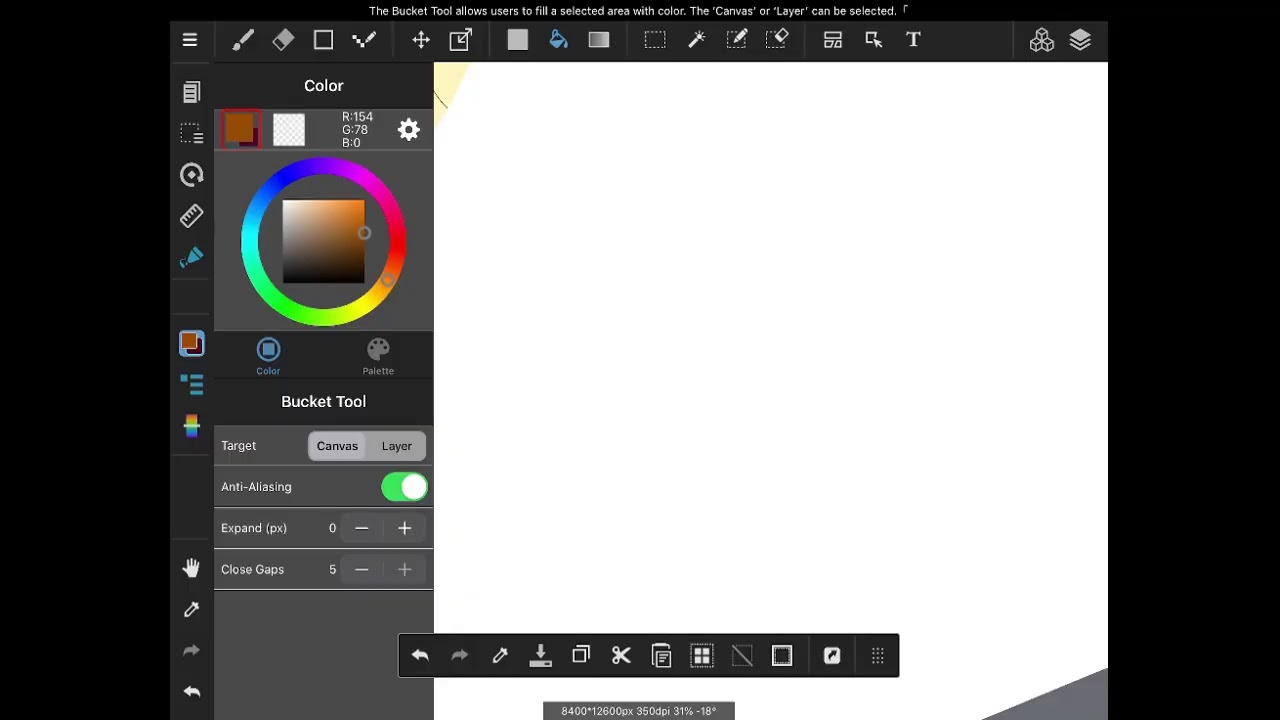Viewport: 1280px width, 720px height.
Task: Open the Materials cubes panel
Action: pos(1042,40)
